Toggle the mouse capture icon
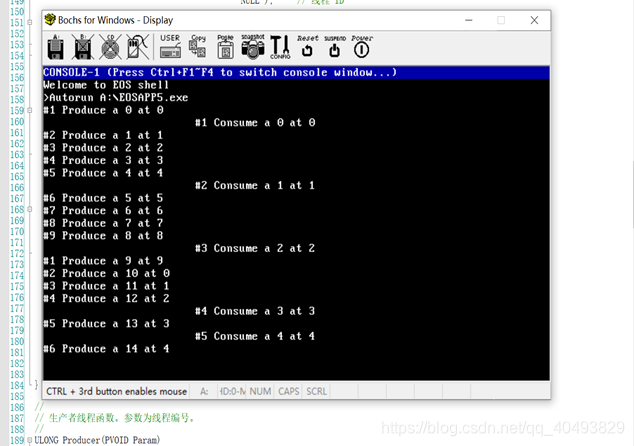634x446 pixels. [x=137, y=47]
